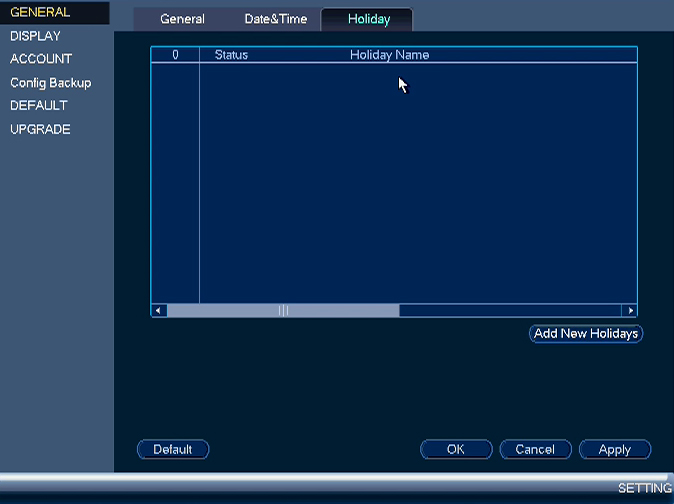Select the DEFAULT sidebar item
The width and height of the screenshot is (674, 504).
tap(39, 105)
